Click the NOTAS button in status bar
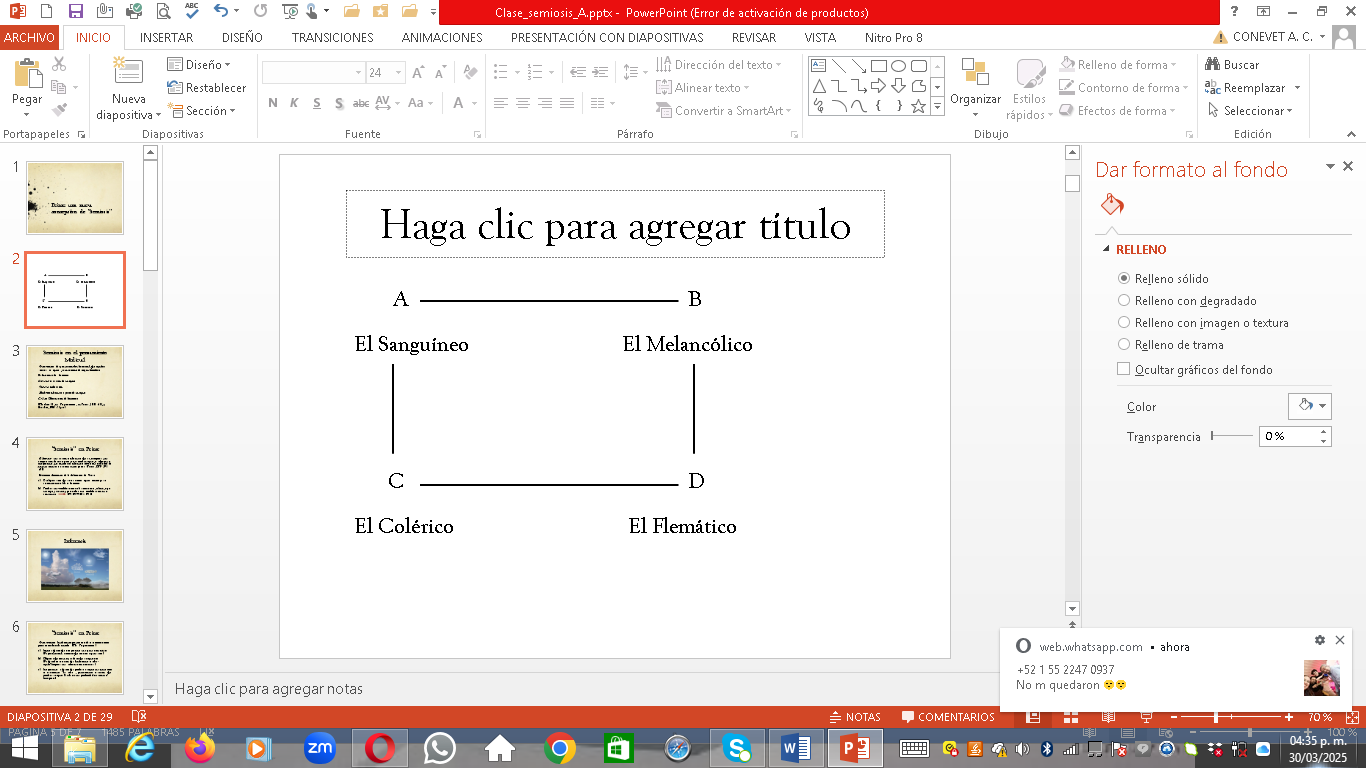This screenshot has height=768, width=1366. (855, 717)
